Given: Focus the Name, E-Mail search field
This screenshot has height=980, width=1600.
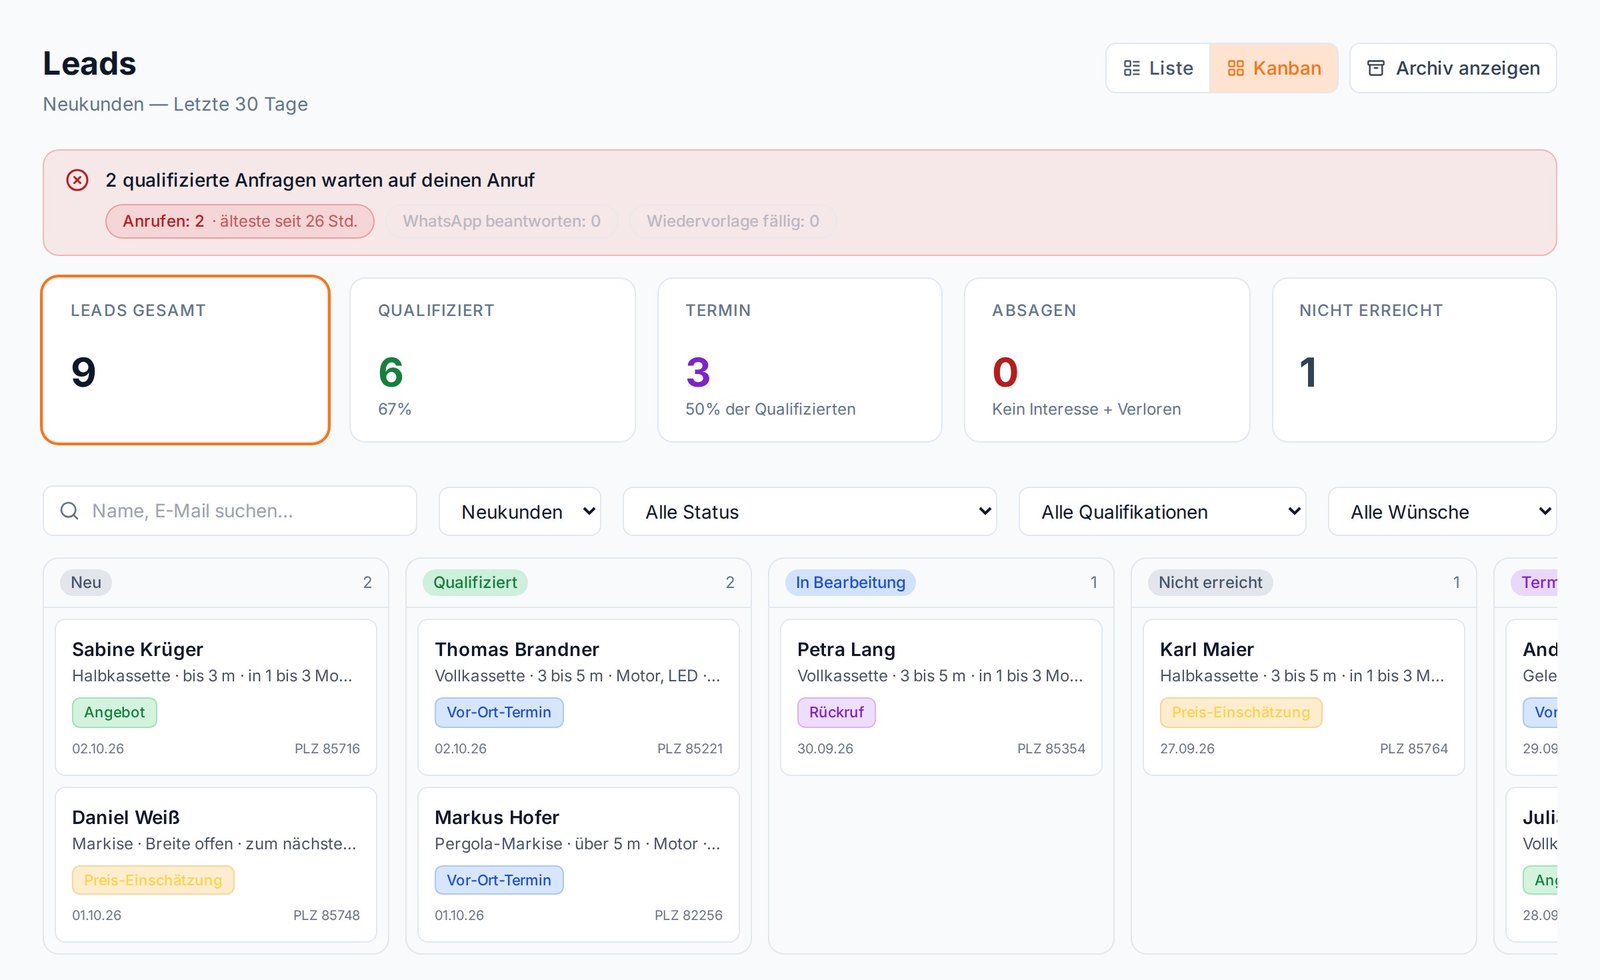Looking at the screenshot, I should click(230, 511).
